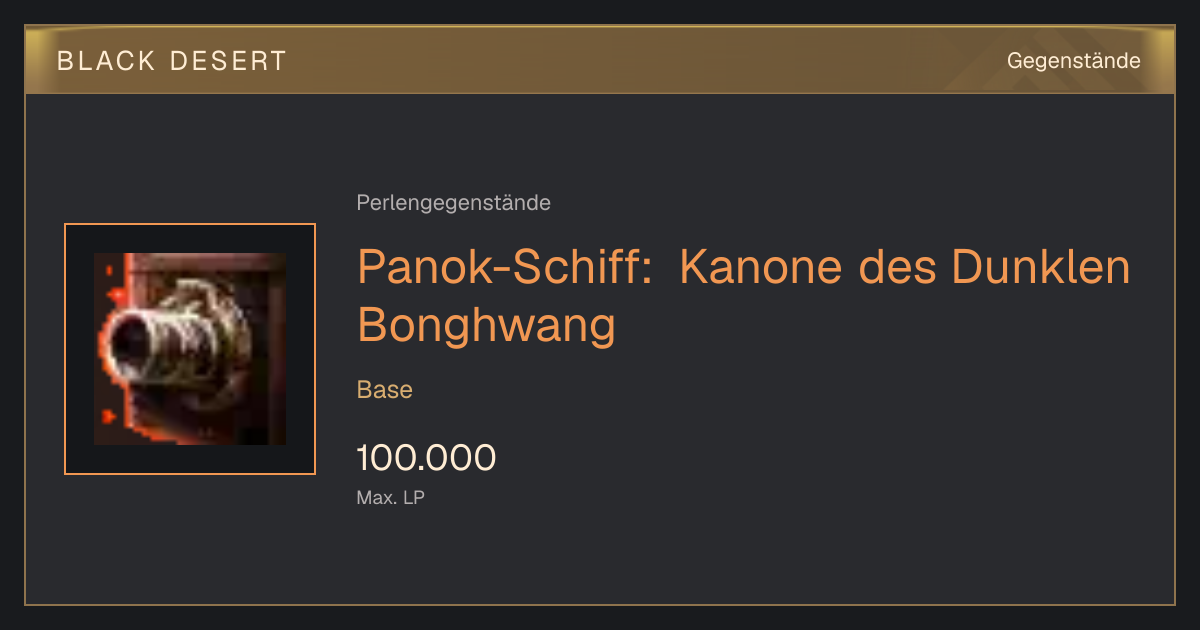Click the word Dunklen in title
Viewport: 1200px width, 630px height.
tap(1041, 268)
